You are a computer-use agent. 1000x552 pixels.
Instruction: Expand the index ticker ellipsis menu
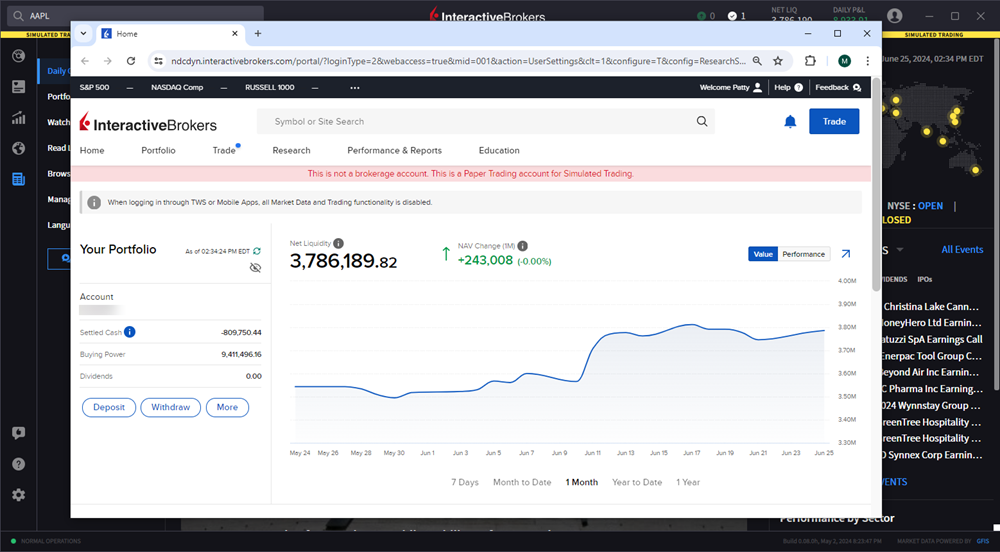tap(355, 87)
